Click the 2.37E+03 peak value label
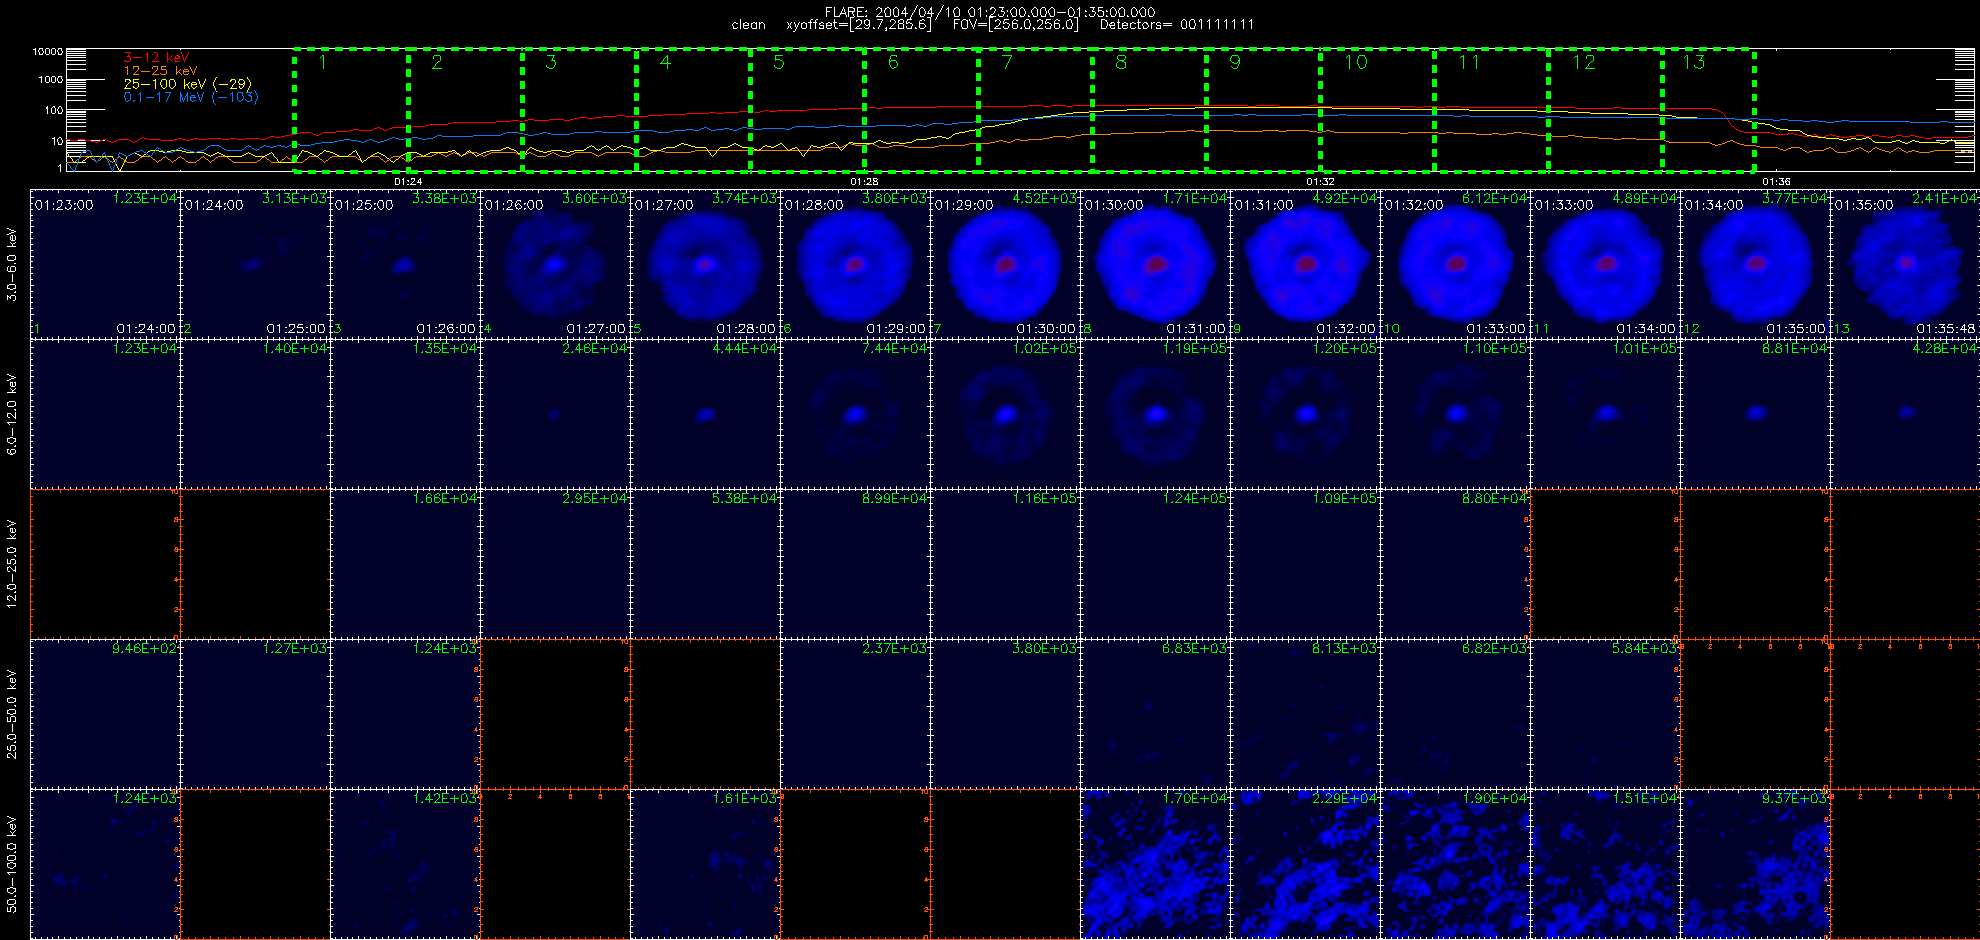 (895, 648)
